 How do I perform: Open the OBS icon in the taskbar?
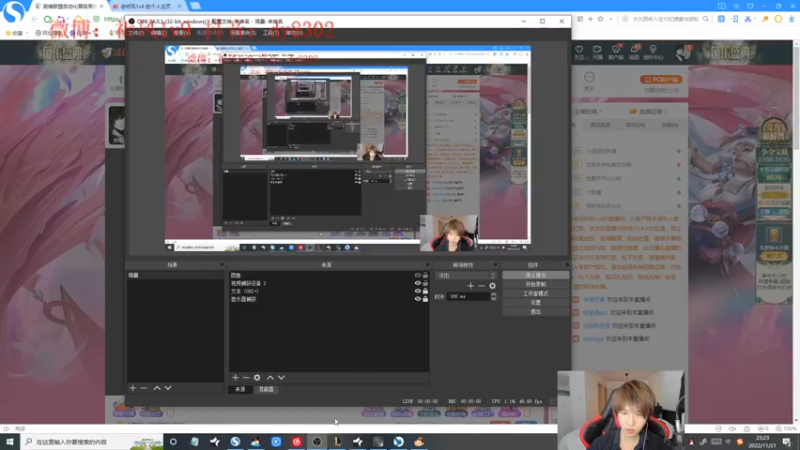tap(317, 442)
